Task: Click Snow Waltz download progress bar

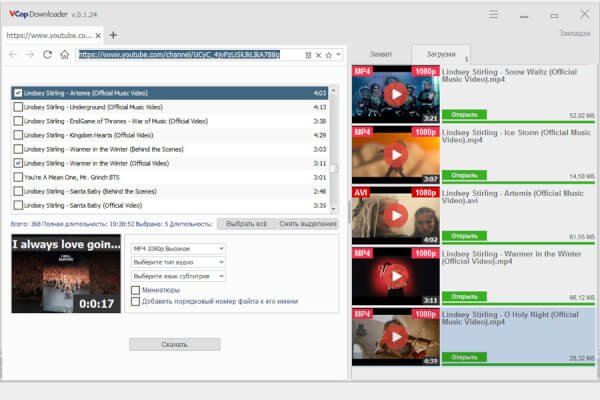Action: pos(518,122)
